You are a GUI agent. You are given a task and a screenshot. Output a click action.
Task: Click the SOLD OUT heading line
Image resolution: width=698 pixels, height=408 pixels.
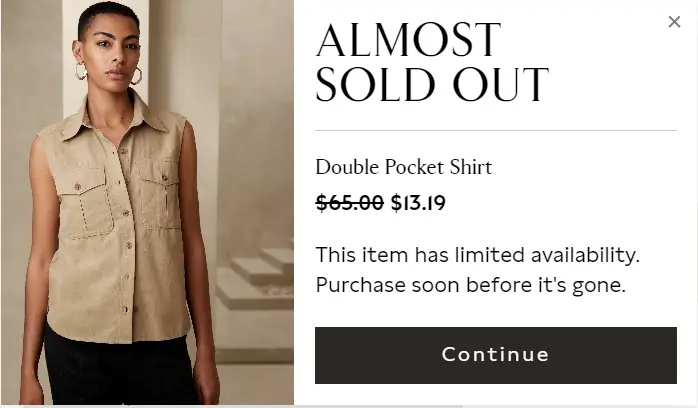pos(432,86)
